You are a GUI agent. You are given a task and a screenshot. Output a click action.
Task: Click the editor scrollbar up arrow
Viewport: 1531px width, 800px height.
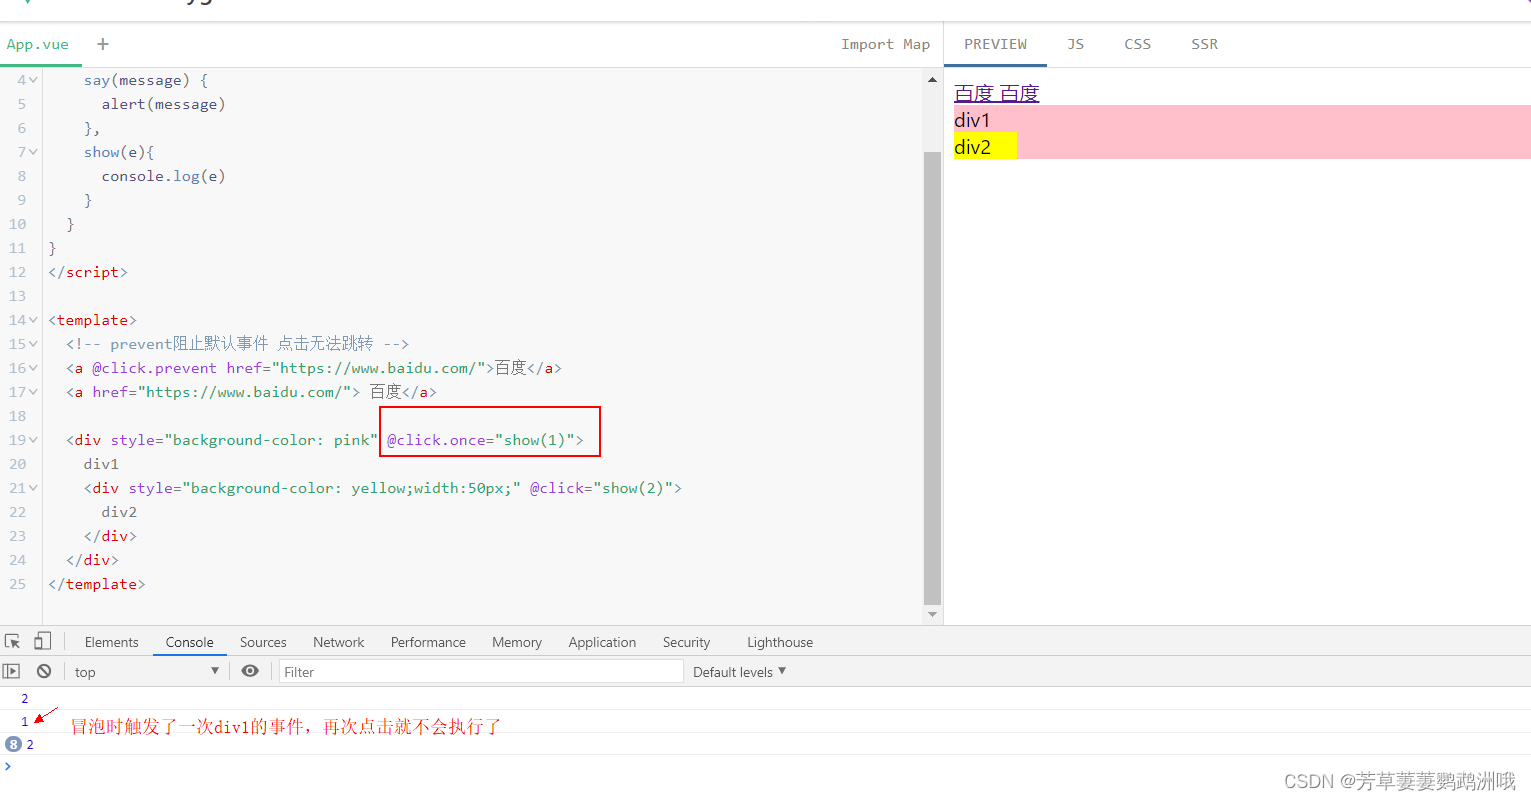(x=932, y=80)
